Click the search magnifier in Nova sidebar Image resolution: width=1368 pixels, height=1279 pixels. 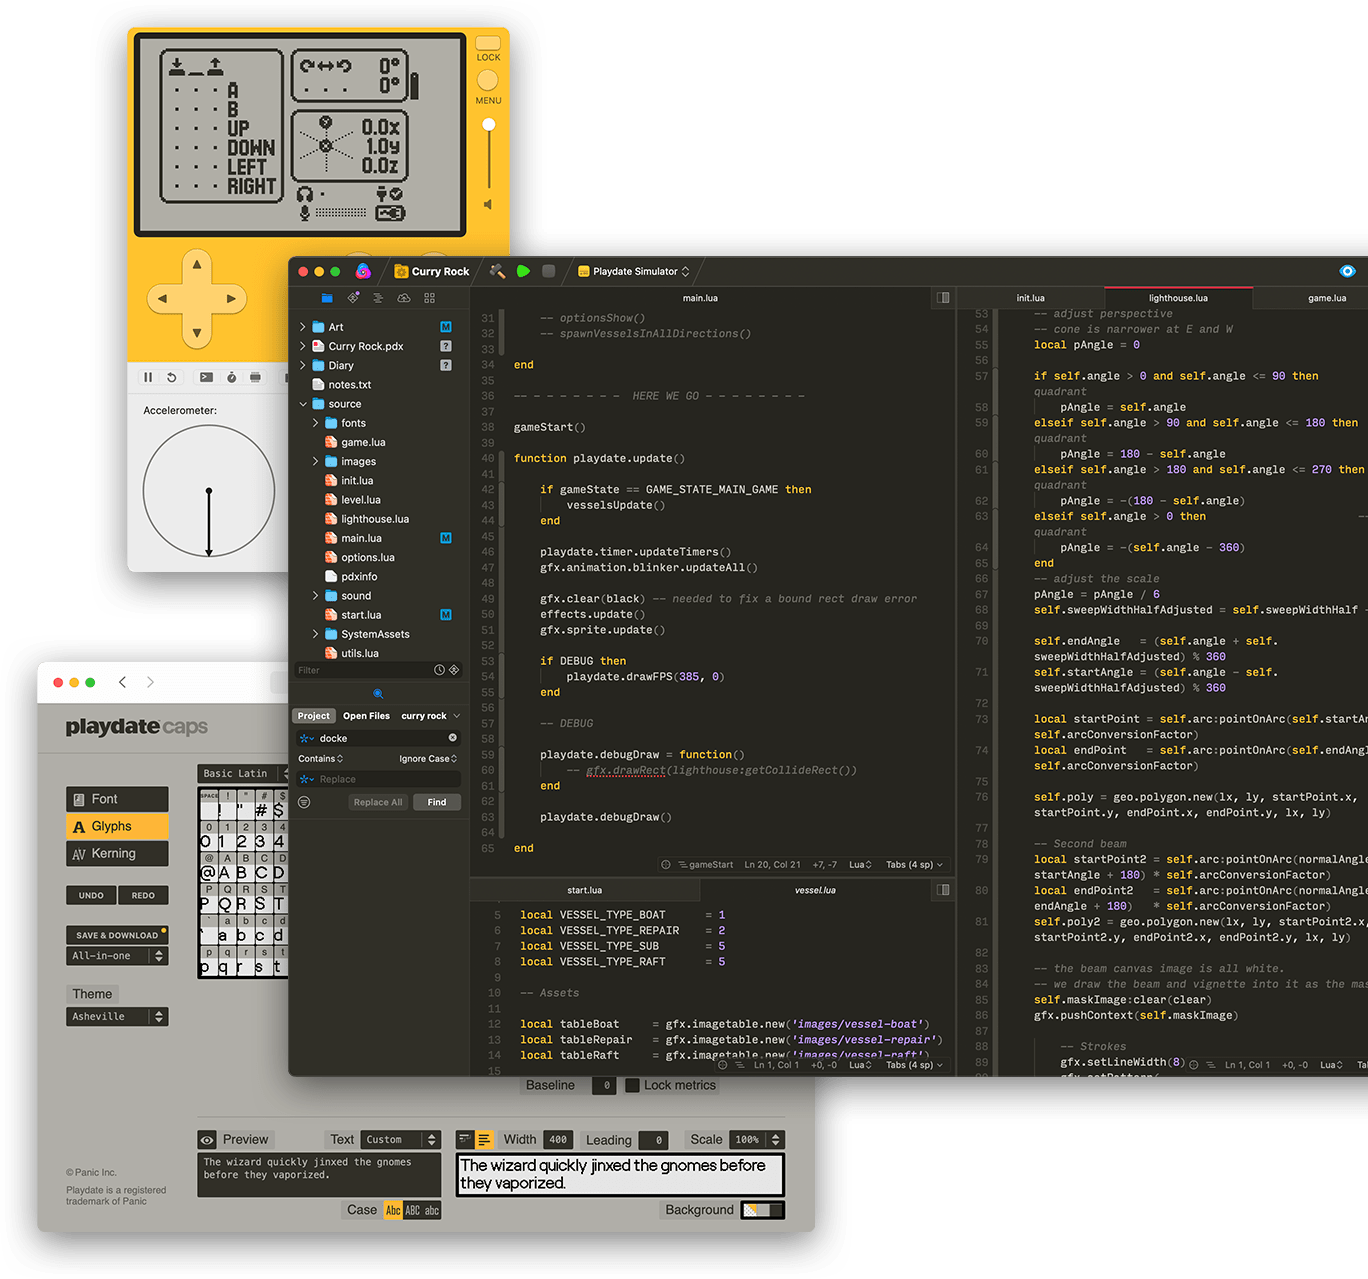click(378, 693)
